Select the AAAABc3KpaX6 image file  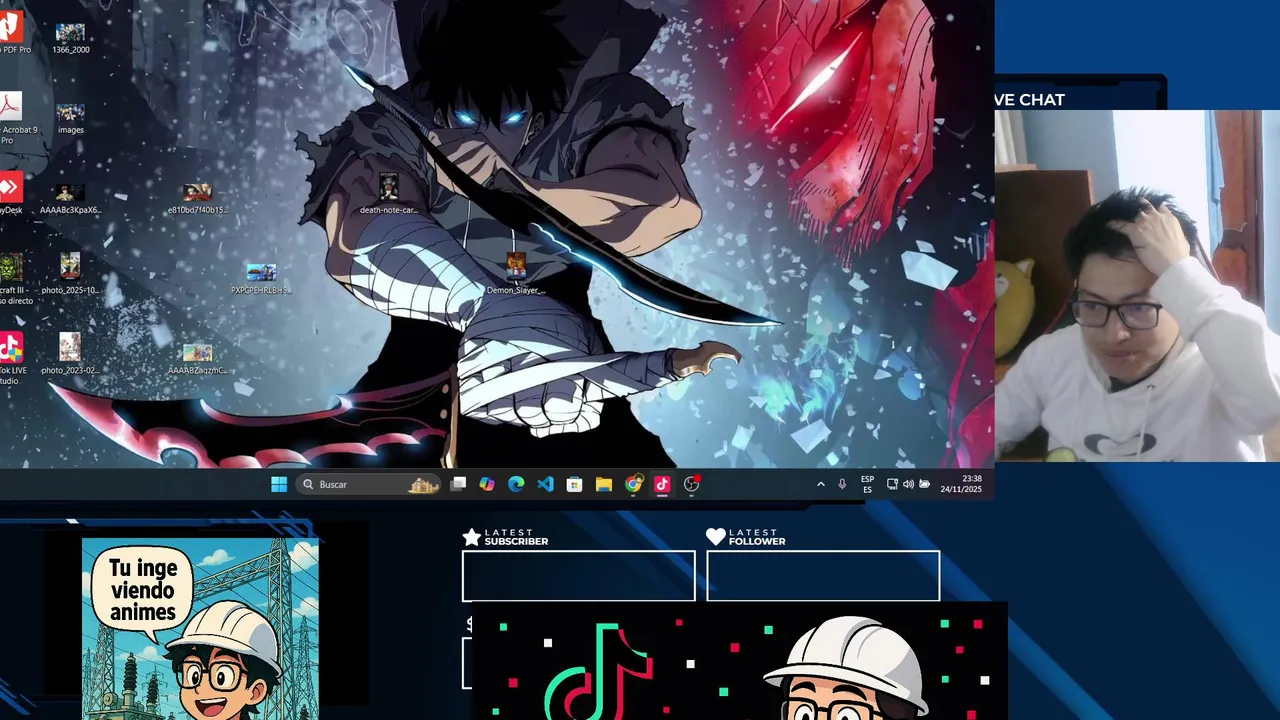(x=70, y=198)
